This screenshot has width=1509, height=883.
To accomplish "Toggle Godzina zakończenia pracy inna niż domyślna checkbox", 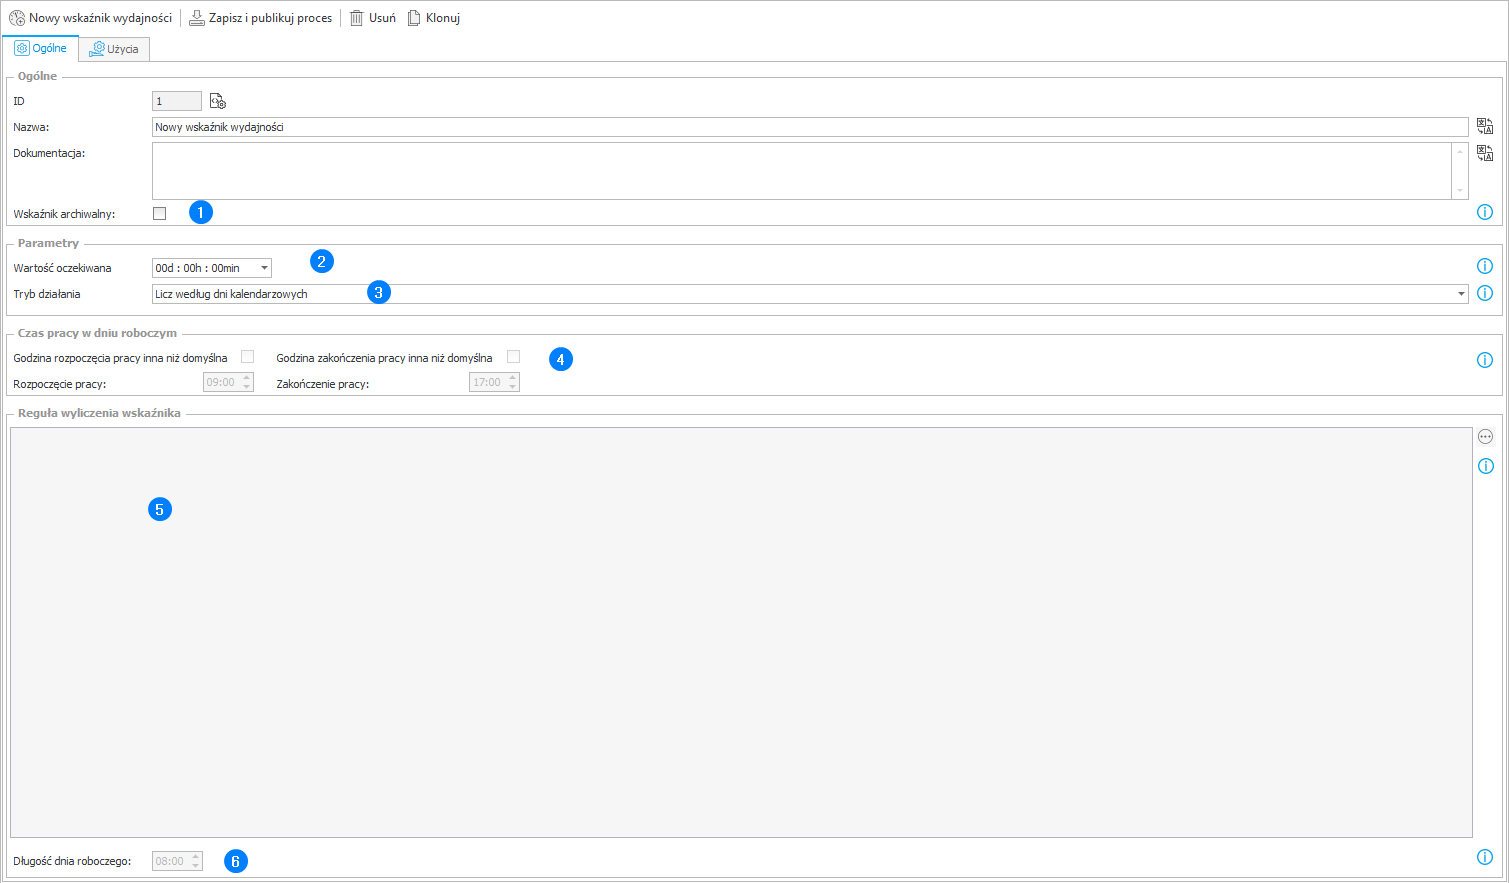I will coord(513,357).
